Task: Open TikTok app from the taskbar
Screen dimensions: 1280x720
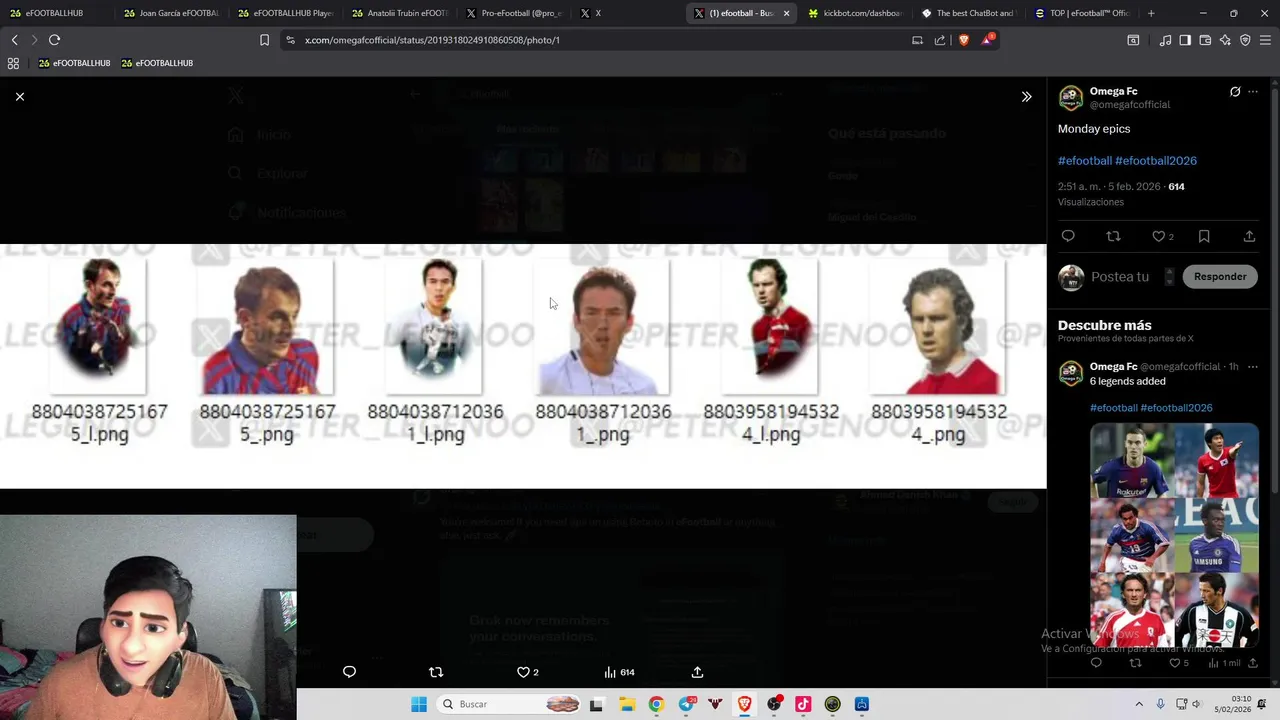Action: [x=803, y=704]
